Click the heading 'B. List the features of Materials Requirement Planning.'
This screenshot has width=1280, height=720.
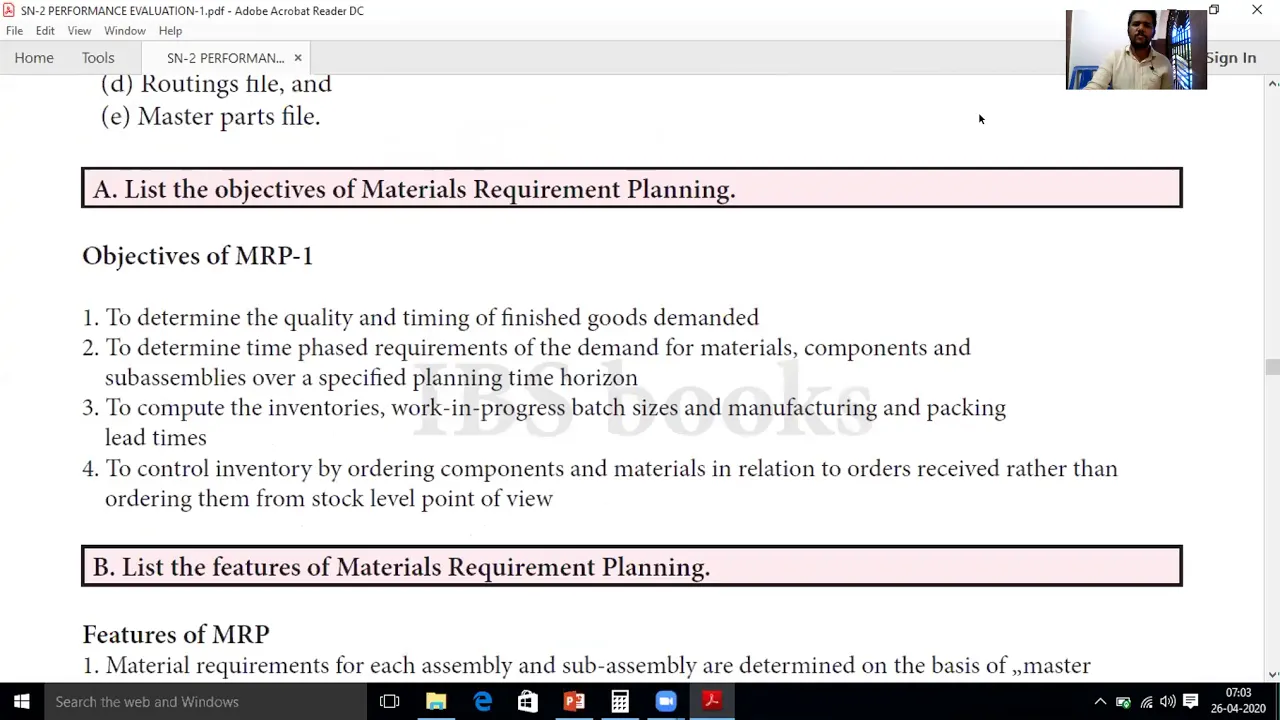coord(401,567)
